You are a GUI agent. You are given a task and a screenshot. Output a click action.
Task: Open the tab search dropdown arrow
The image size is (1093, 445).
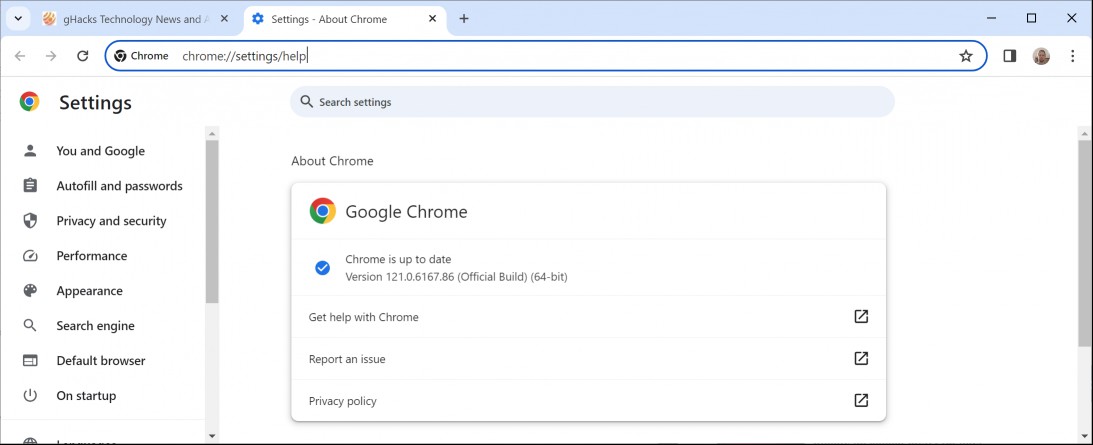(17, 19)
